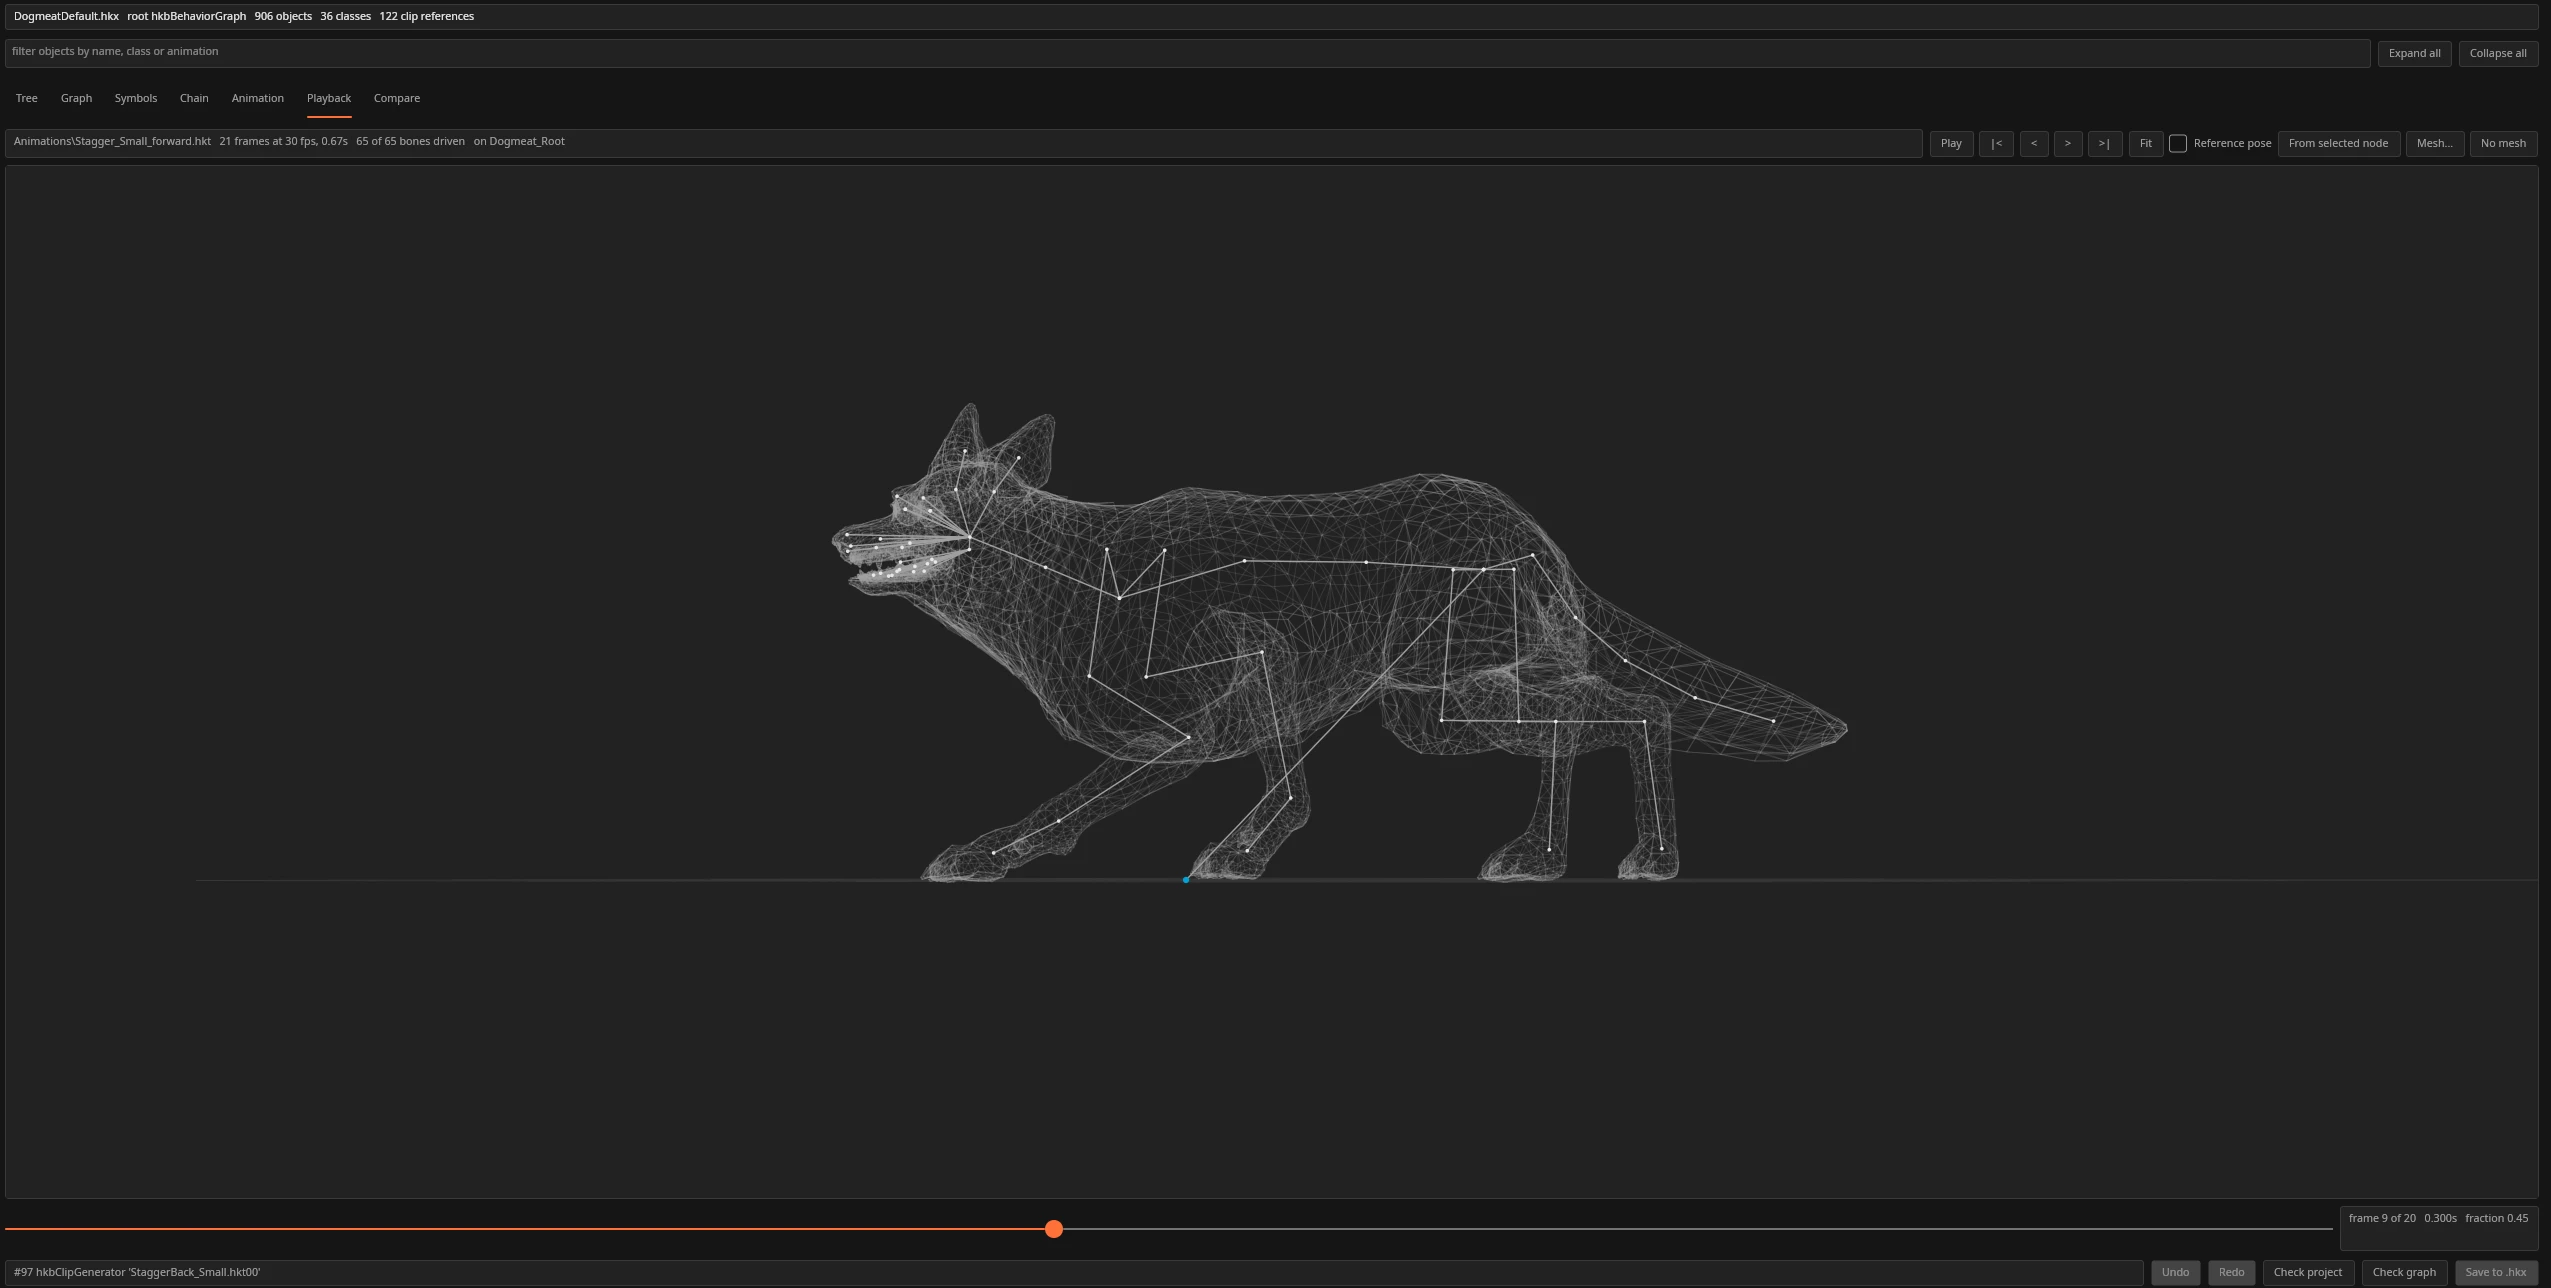
Task: Focus the filter objects input field
Action: pyautogui.click(x=1187, y=53)
